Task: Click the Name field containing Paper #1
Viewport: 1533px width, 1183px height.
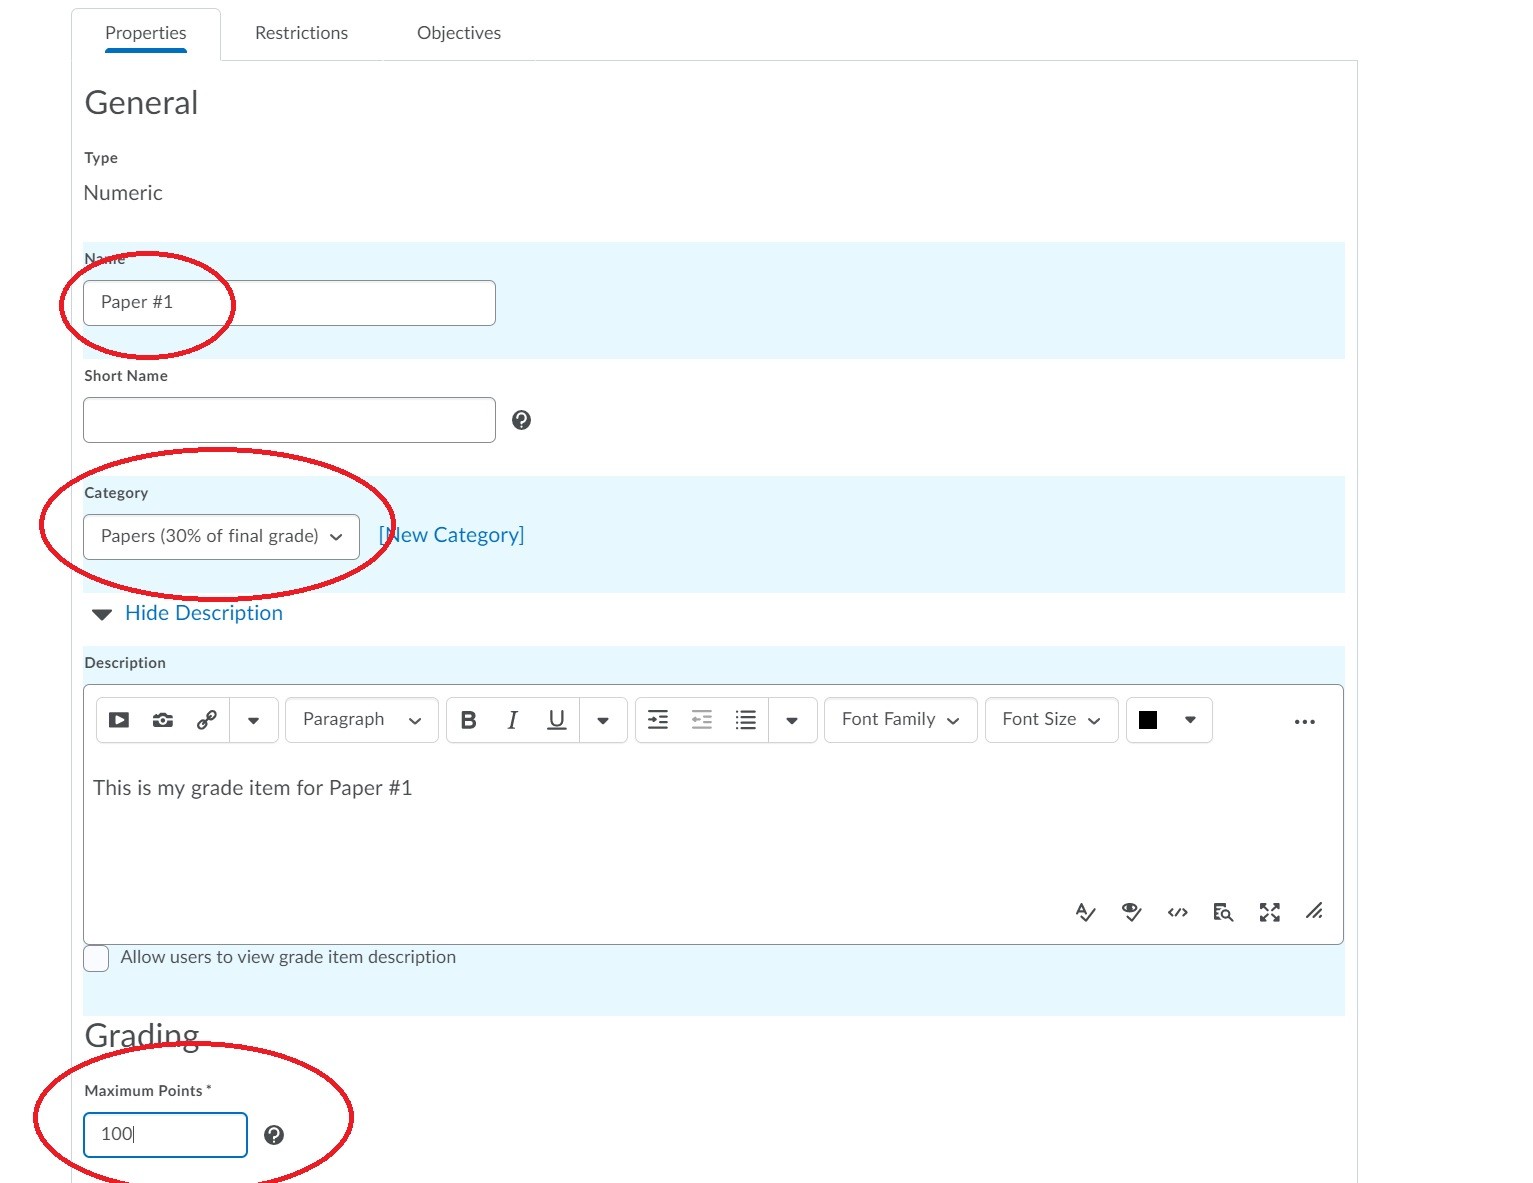Action: [x=289, y=303]
